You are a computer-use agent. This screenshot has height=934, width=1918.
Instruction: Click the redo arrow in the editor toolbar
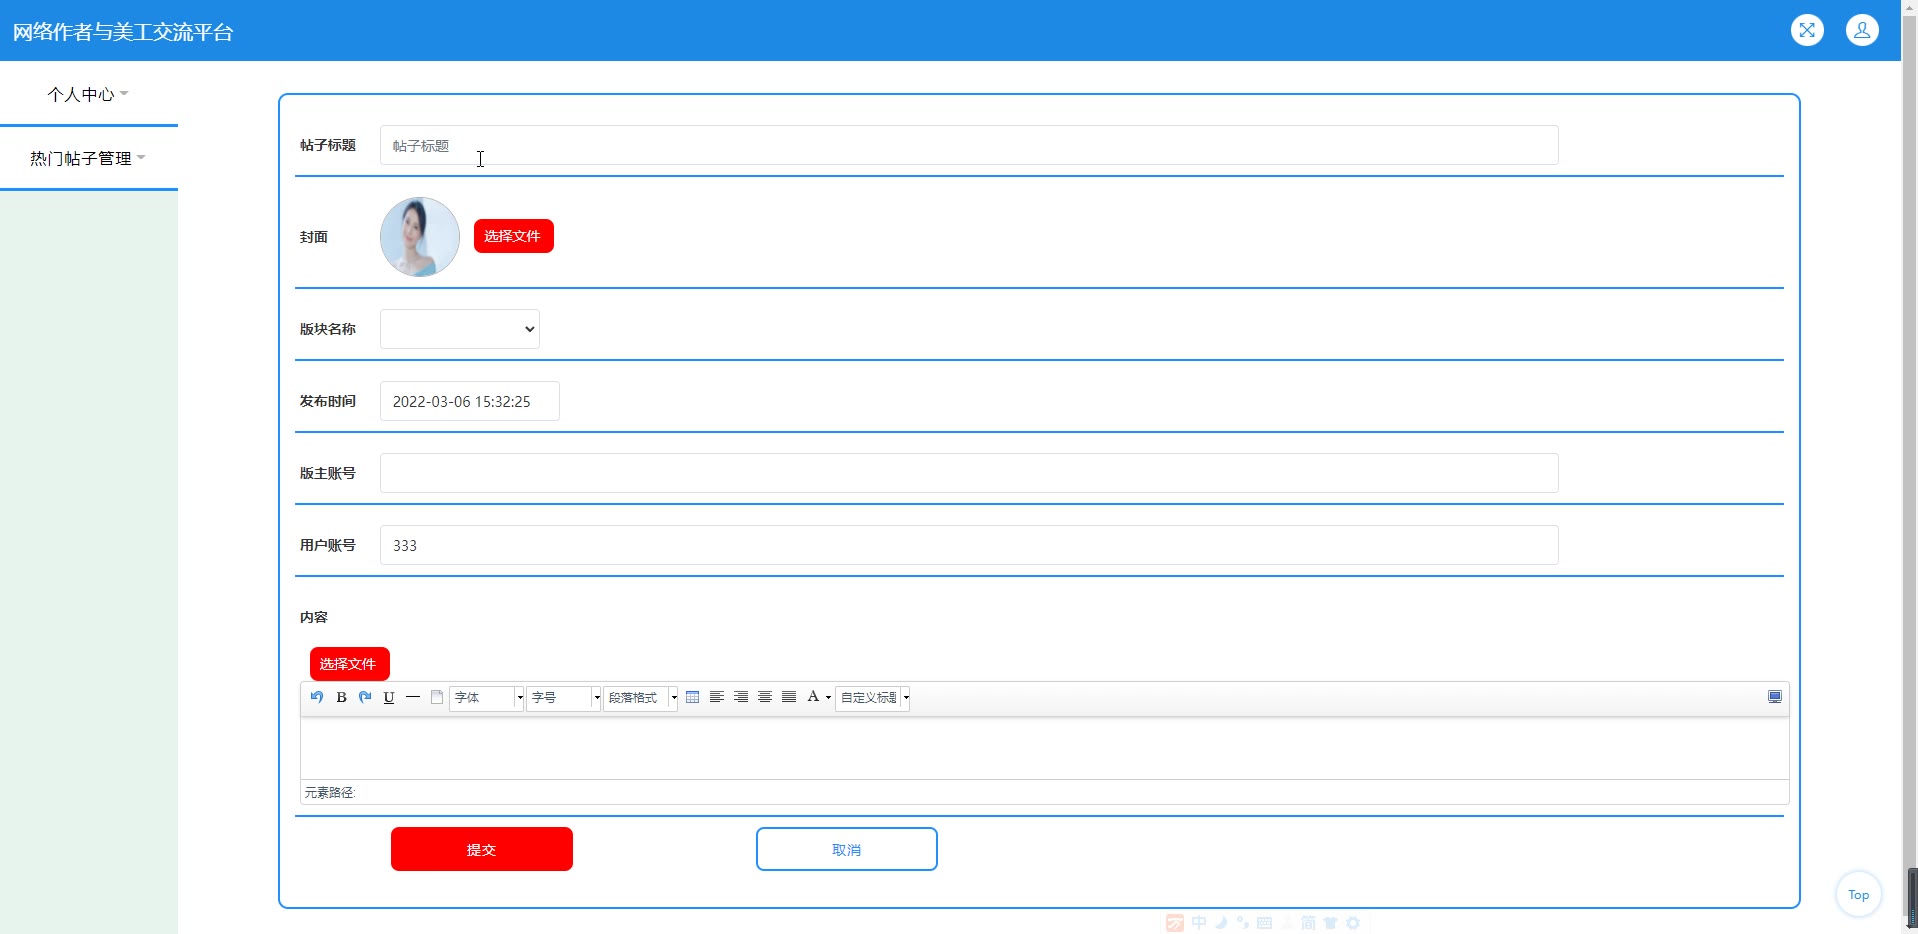pyautogui.click(x=365, y=697)
